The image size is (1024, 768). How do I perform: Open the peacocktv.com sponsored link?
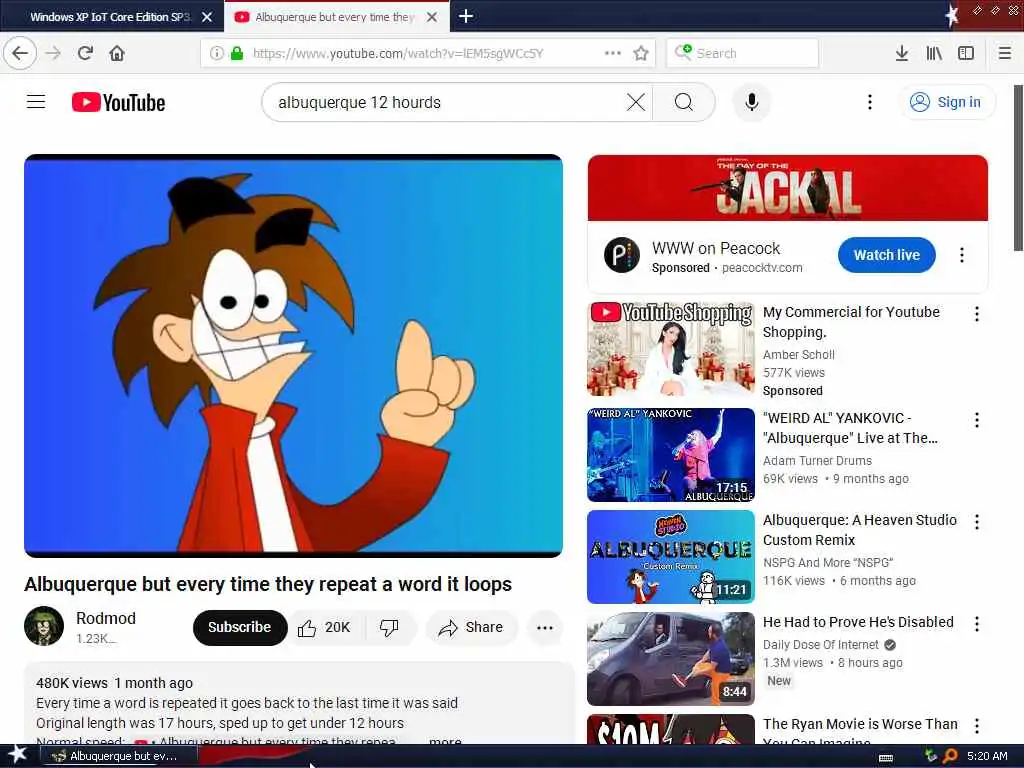click(x=762, y=268)
